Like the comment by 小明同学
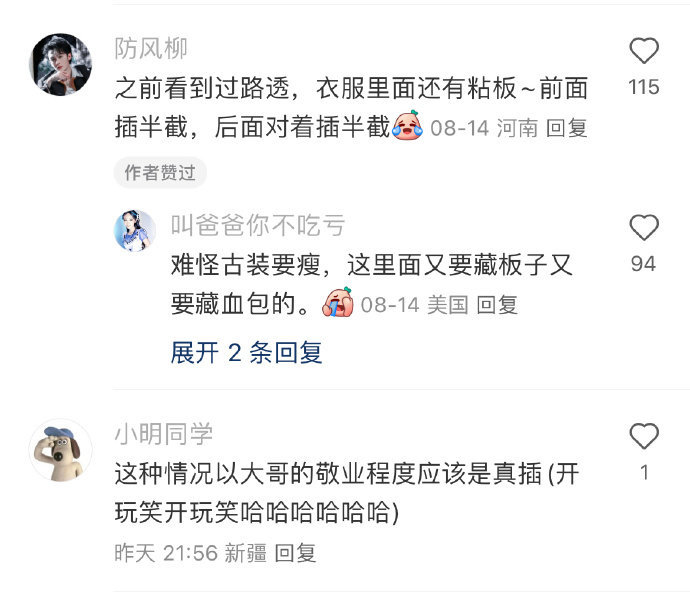The height and width of the screenshot is (599, 690). pos(644,436)
